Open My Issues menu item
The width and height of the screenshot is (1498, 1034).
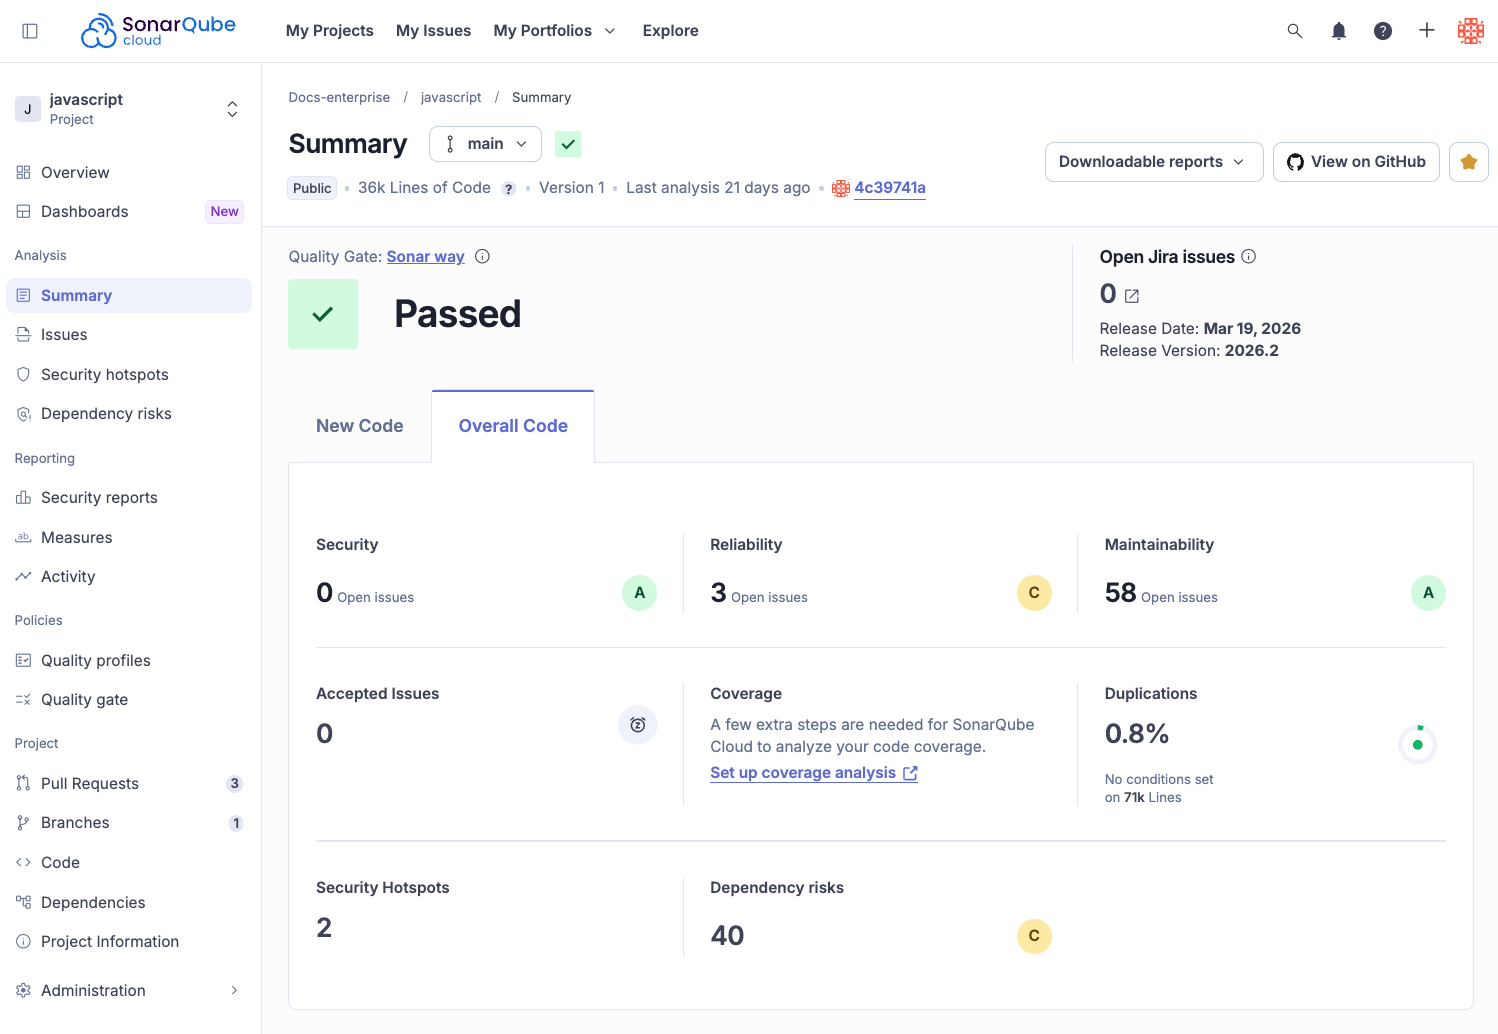pos(433,31)
